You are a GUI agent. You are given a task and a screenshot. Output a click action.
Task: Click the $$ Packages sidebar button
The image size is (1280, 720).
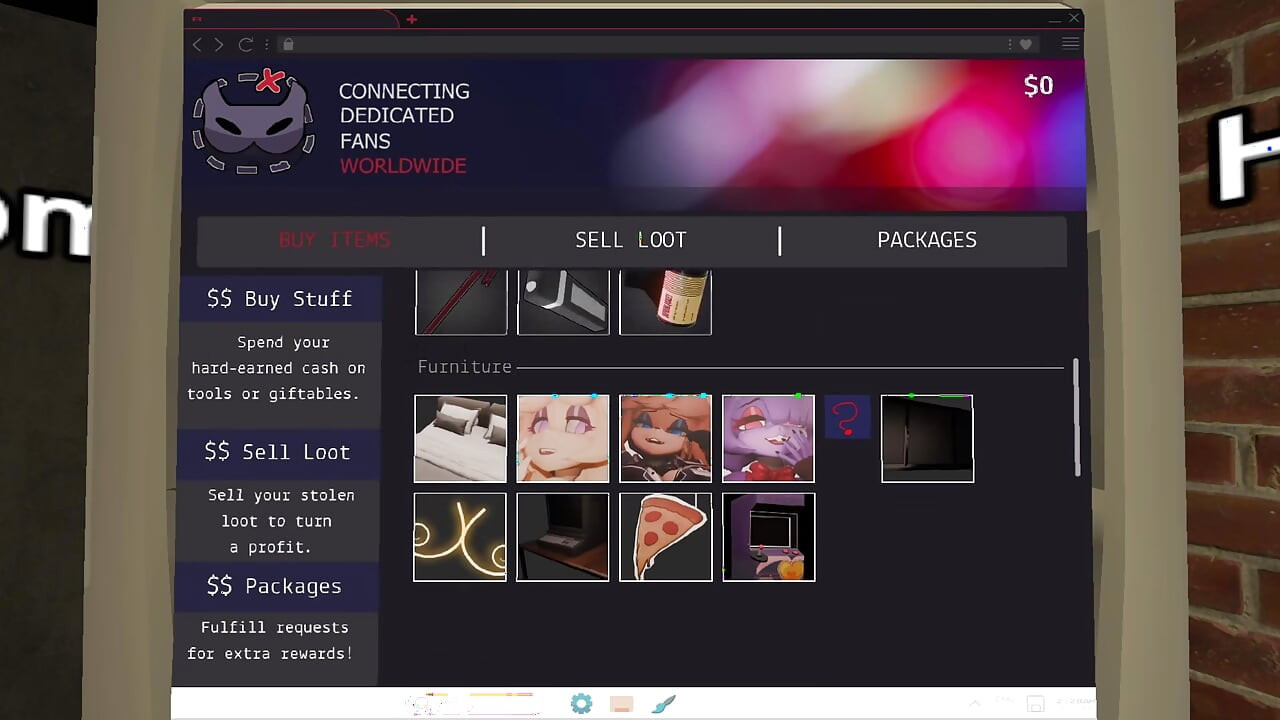tap(274, 586)
